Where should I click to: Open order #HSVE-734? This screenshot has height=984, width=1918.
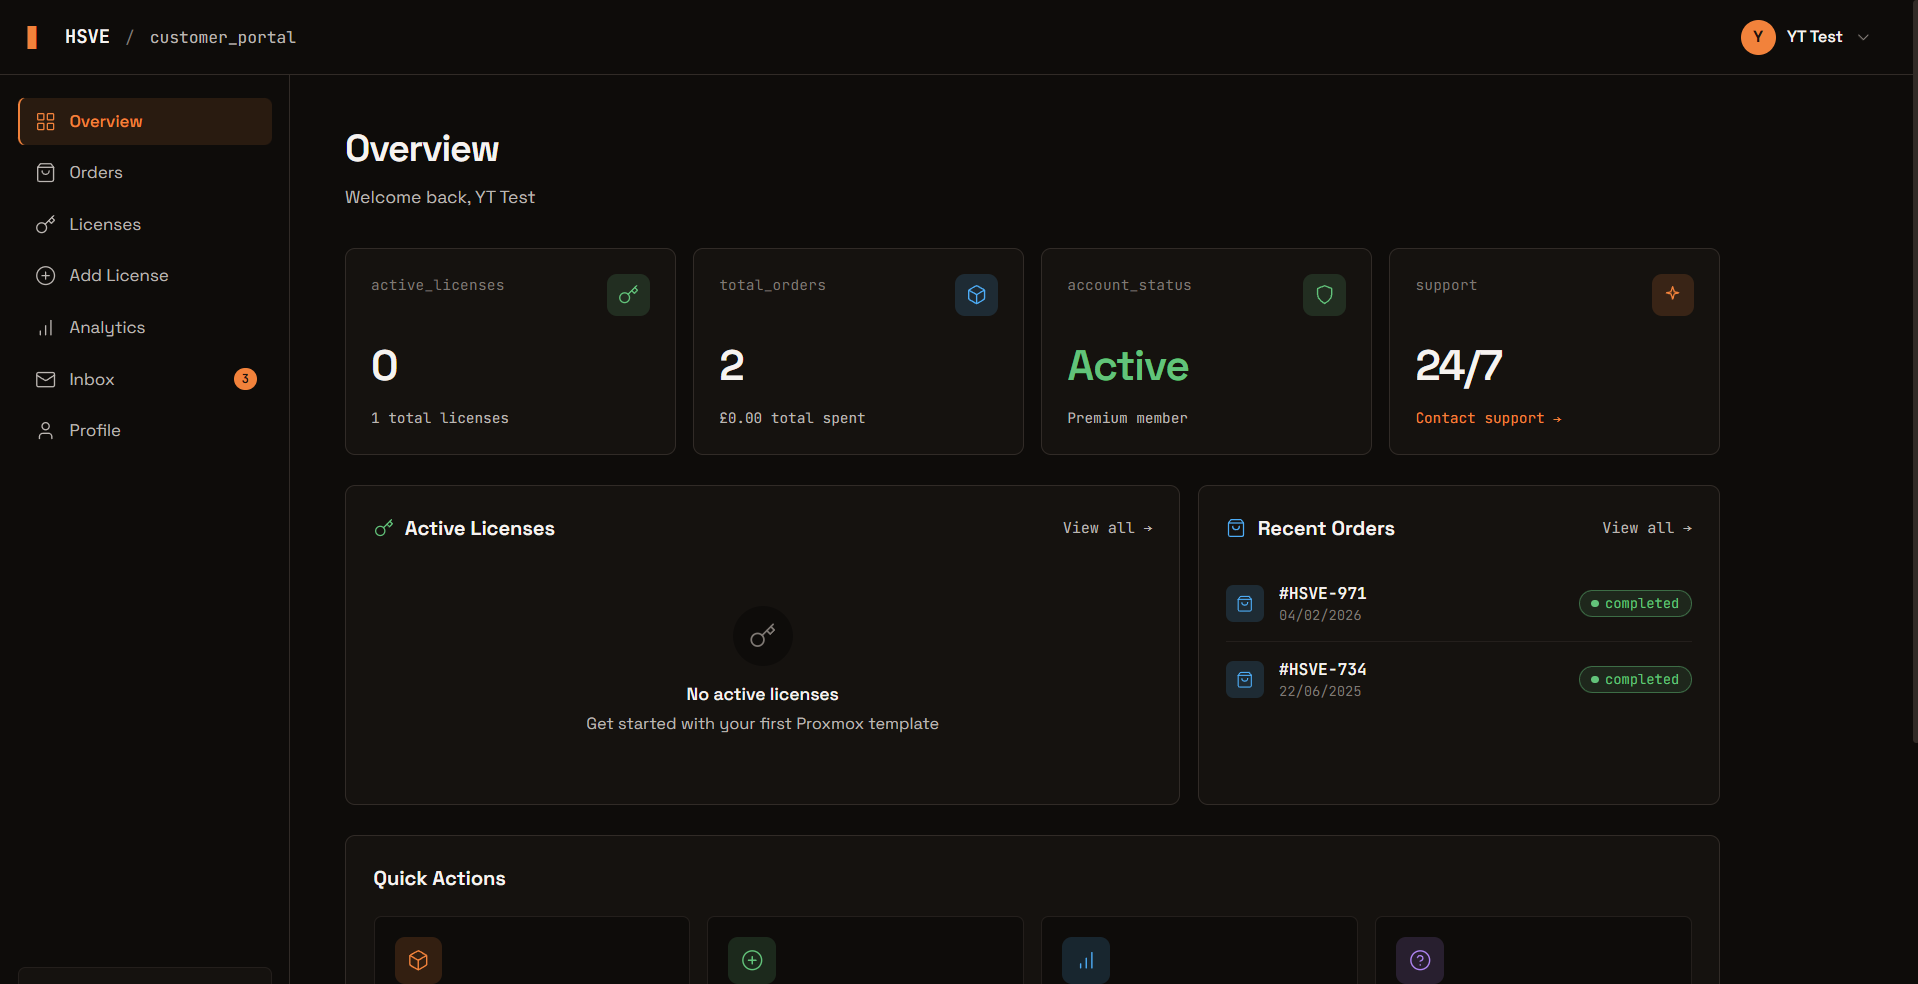[1322, 669]
